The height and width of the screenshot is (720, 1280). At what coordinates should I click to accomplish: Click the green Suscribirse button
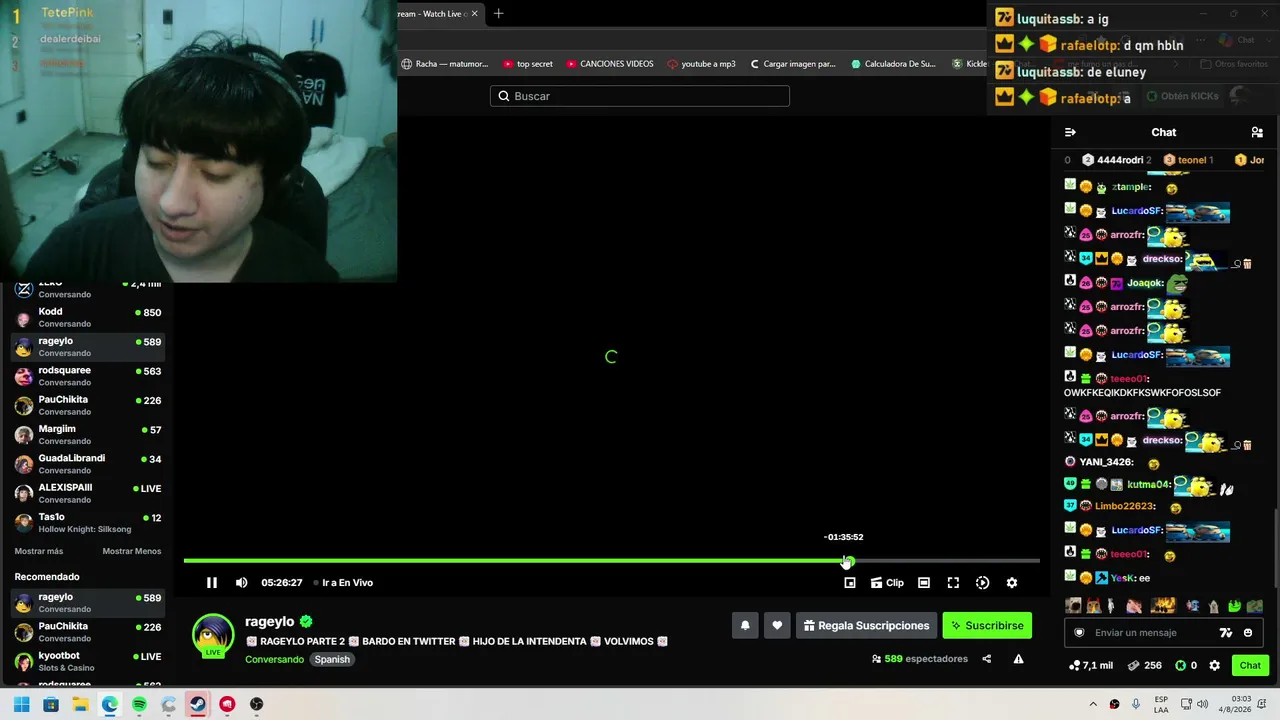[x=987, y=626]
